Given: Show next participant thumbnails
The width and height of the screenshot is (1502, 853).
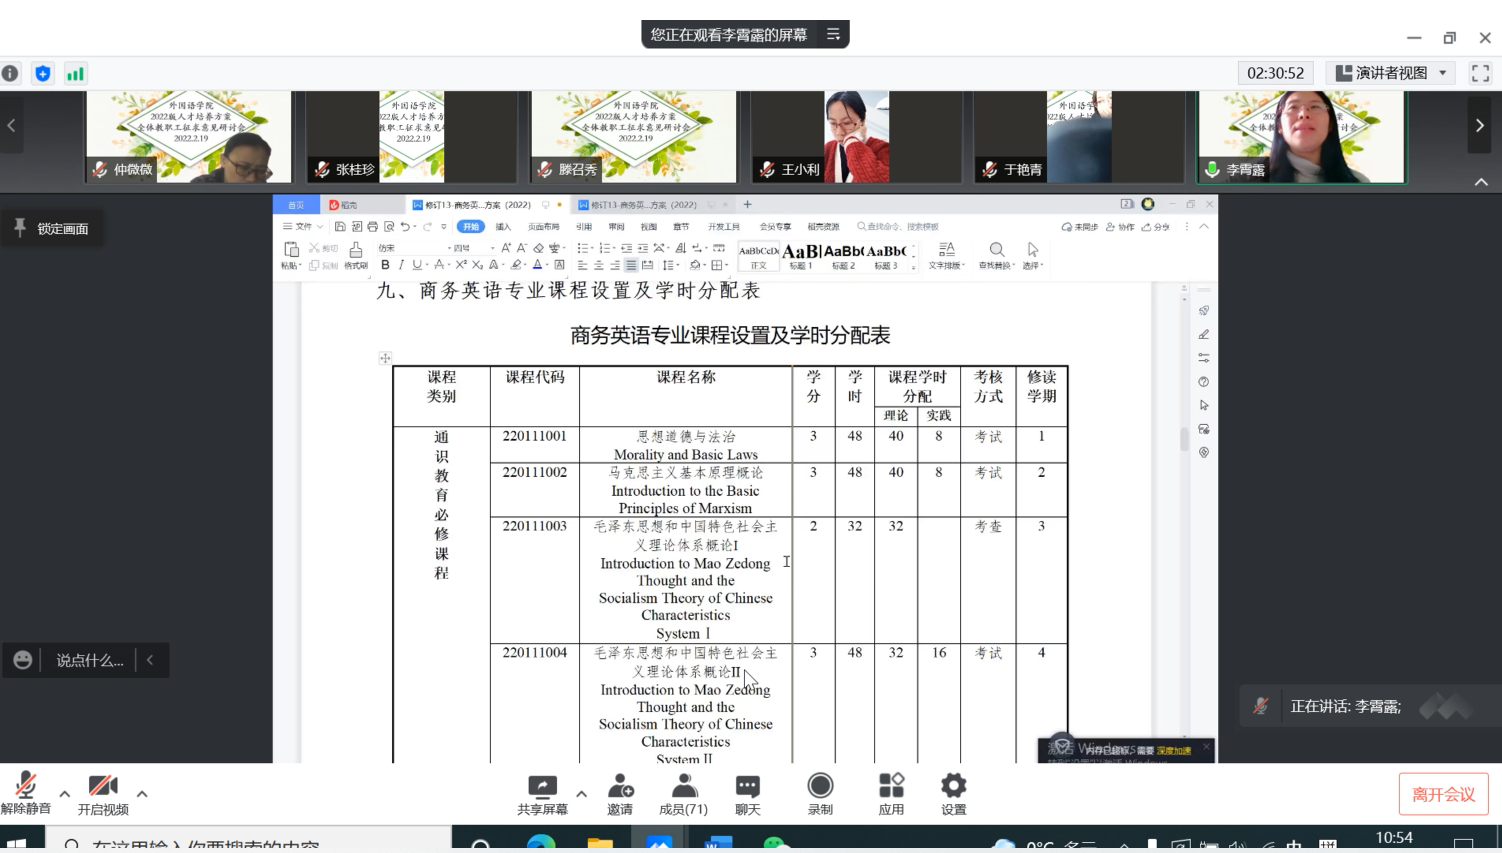Looking at the screenshot, I should (x=1480, y=126).
